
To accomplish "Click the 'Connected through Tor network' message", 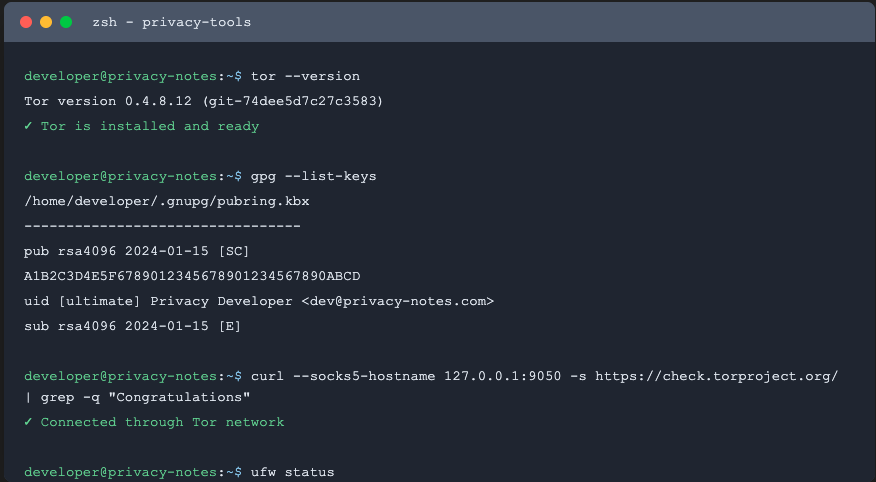I will coord(154,422).
